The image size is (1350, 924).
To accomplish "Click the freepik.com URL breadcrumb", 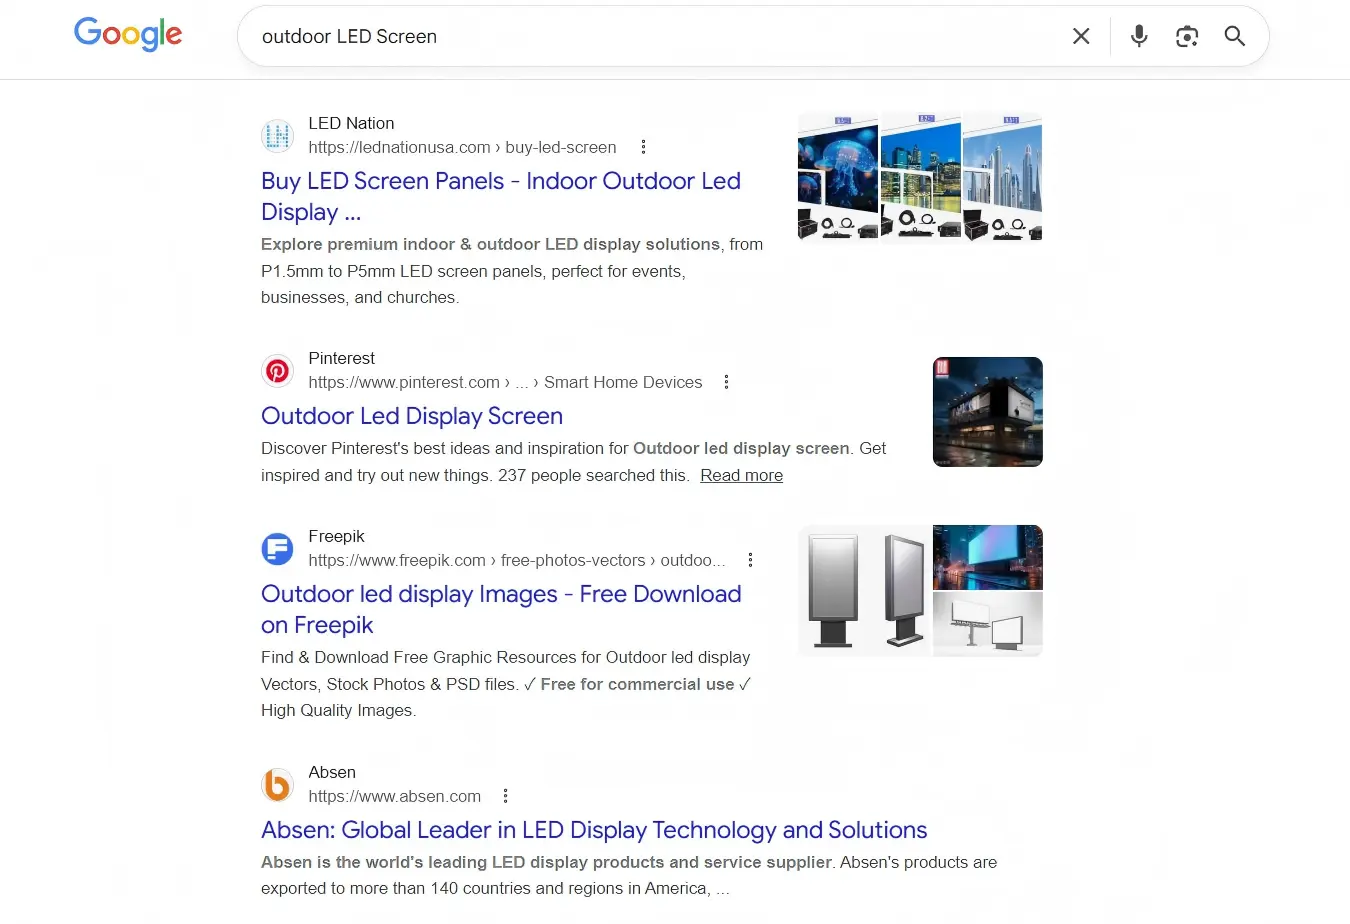I will pyautogui.click(x=517, y=560).
